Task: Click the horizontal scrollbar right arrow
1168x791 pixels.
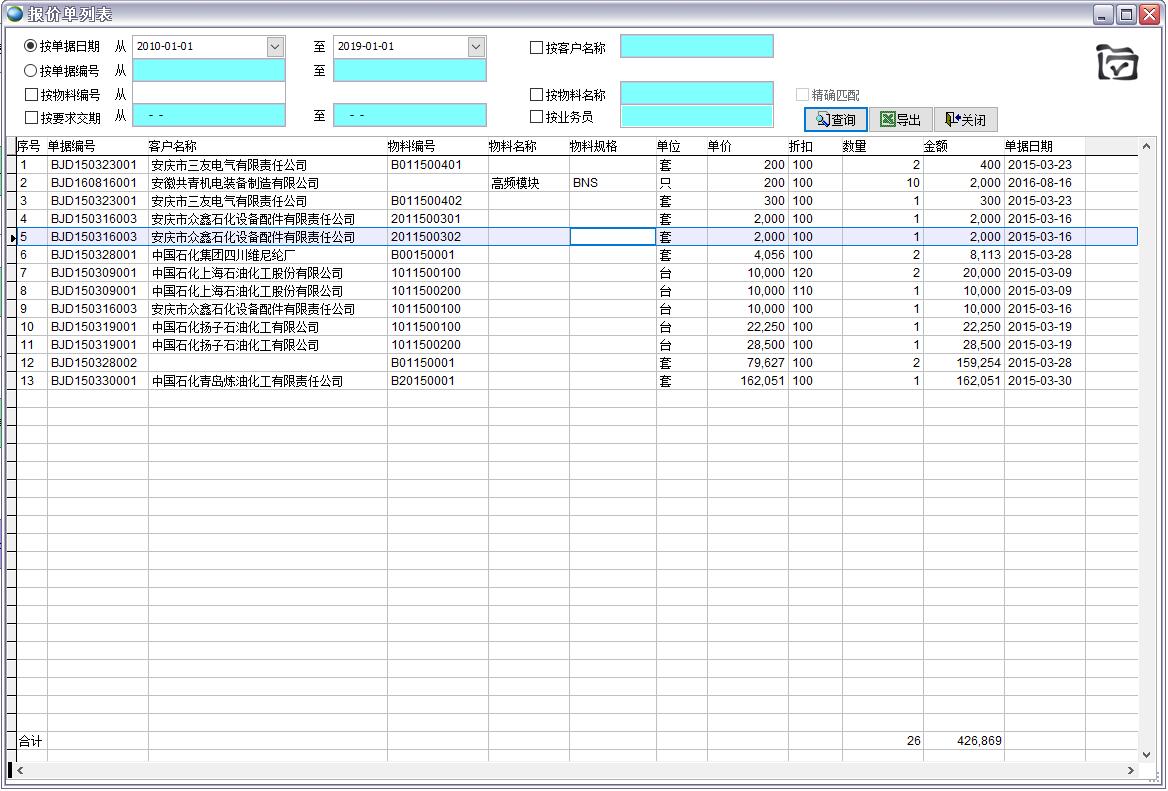Action: pyautogui.click(x=1131, y=771)
